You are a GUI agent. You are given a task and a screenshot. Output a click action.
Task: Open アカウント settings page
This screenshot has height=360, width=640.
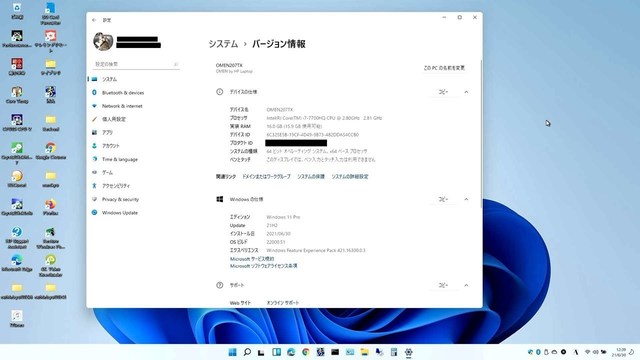point(110,146)
